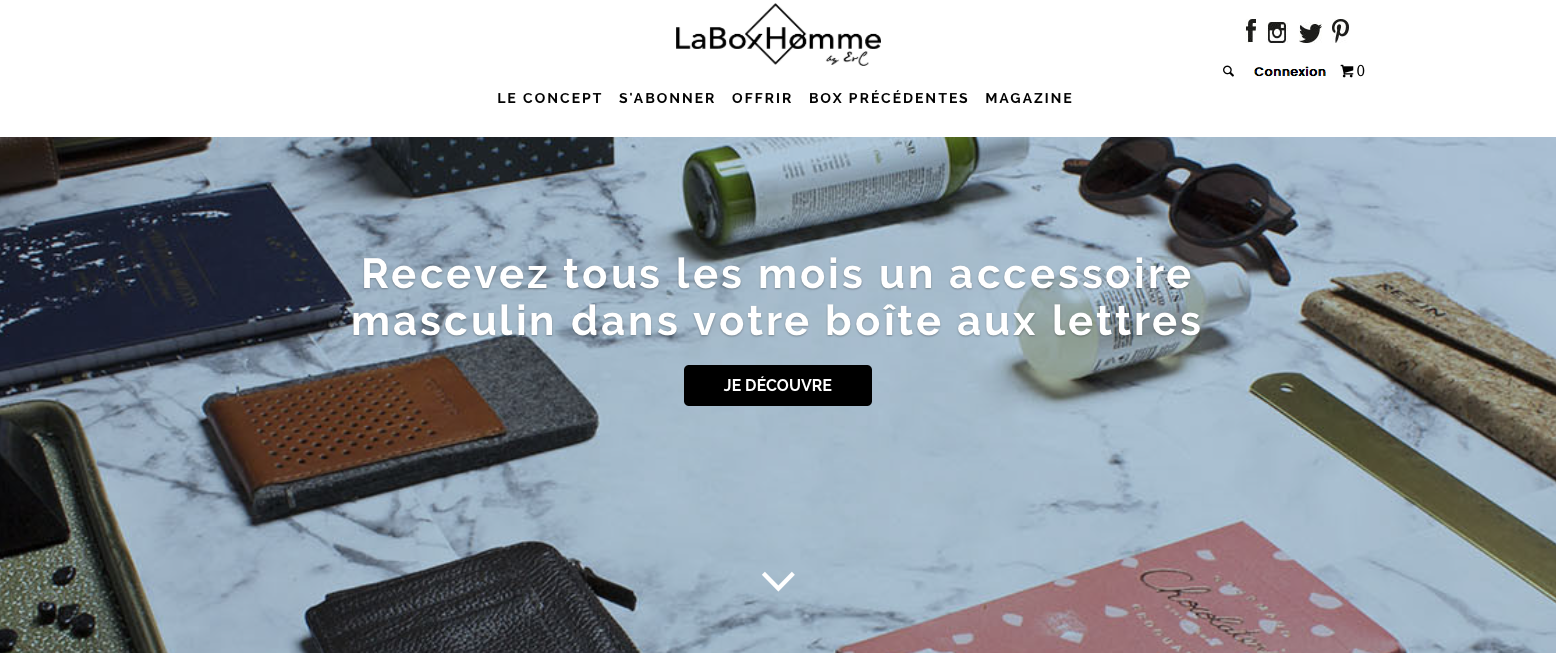Open the Le Concept menu item
The height and width of the screenshot is (653, 1556).
pyautogui.click(x=550, y=98)
